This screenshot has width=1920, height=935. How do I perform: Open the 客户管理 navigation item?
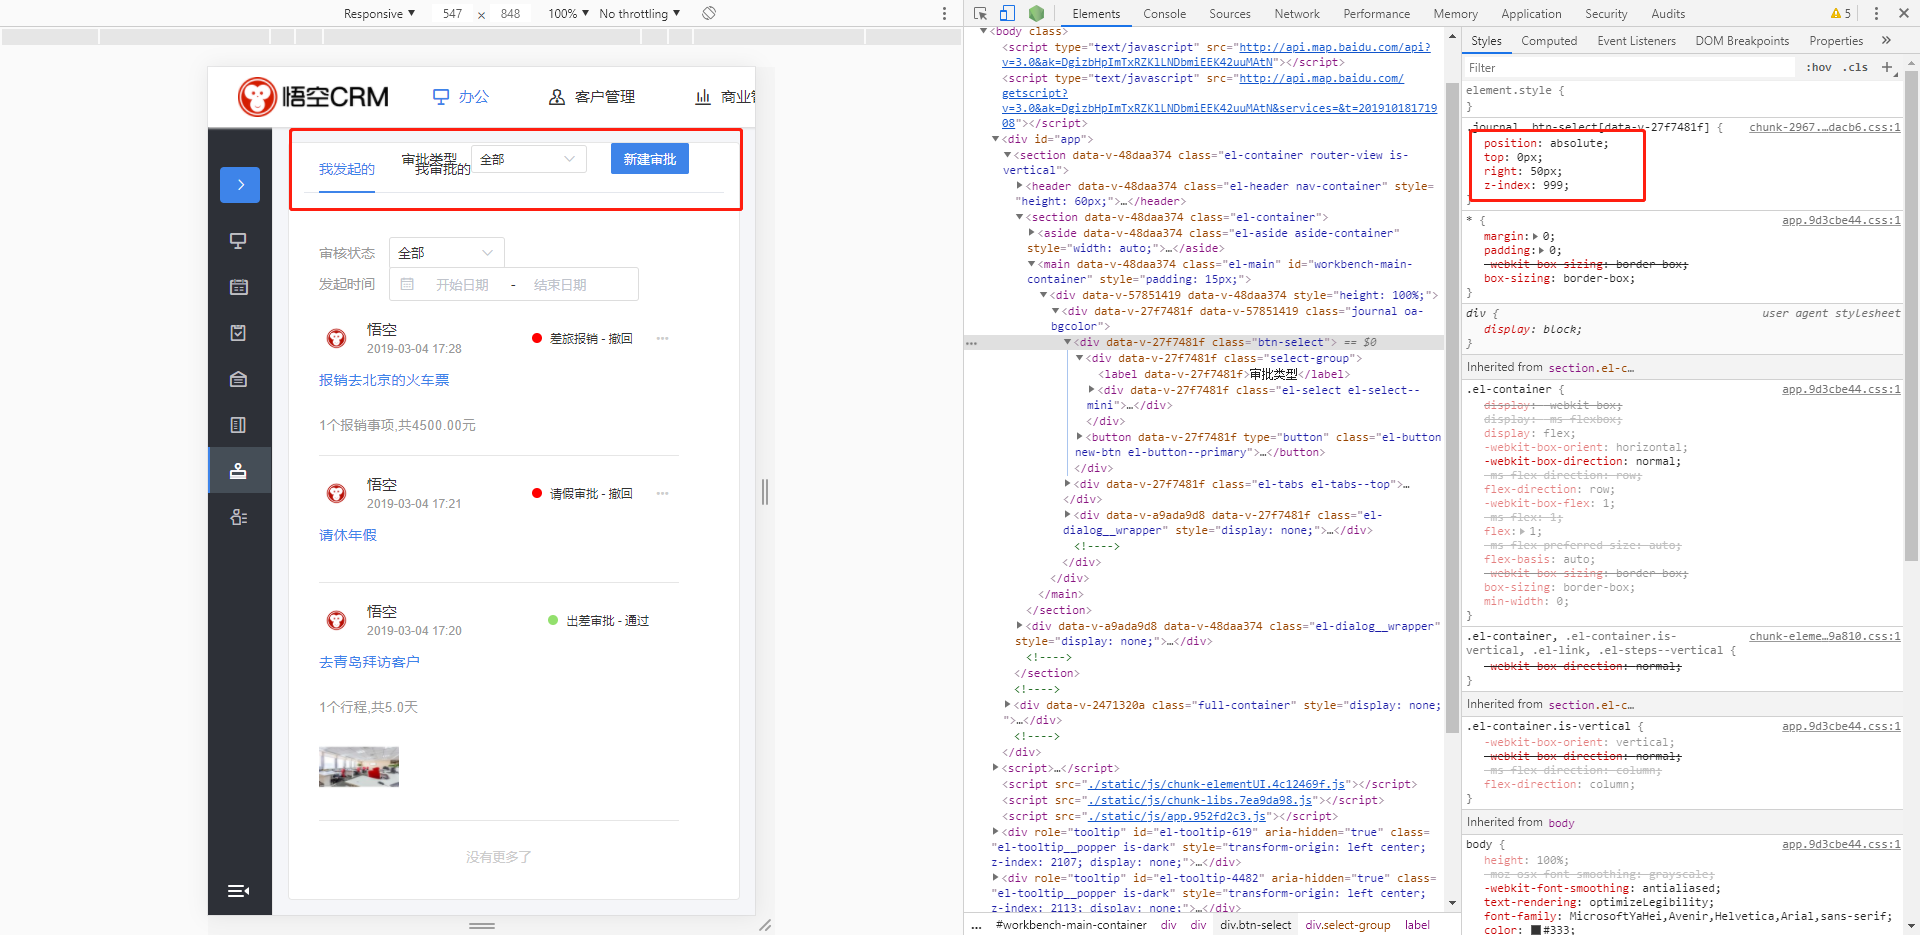pos(592,97)
